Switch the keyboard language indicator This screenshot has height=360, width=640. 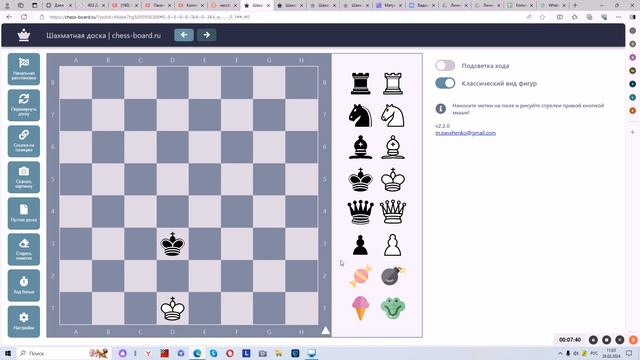tap(594, 353)
